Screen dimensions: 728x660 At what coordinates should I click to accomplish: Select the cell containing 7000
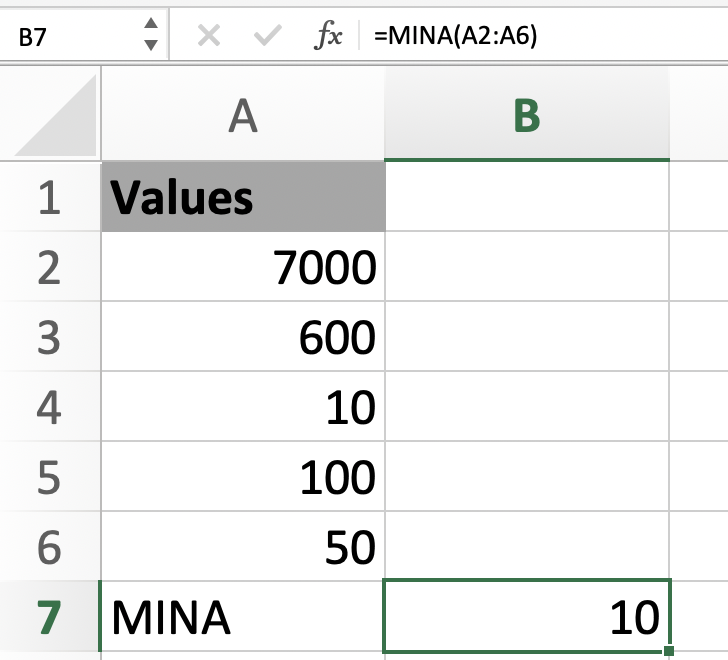click(x=242, y=266)
